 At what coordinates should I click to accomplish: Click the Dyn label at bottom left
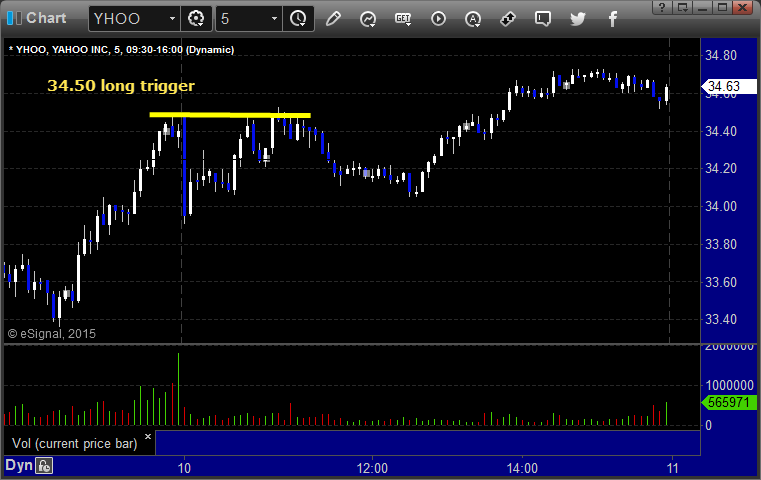point(18,465)
